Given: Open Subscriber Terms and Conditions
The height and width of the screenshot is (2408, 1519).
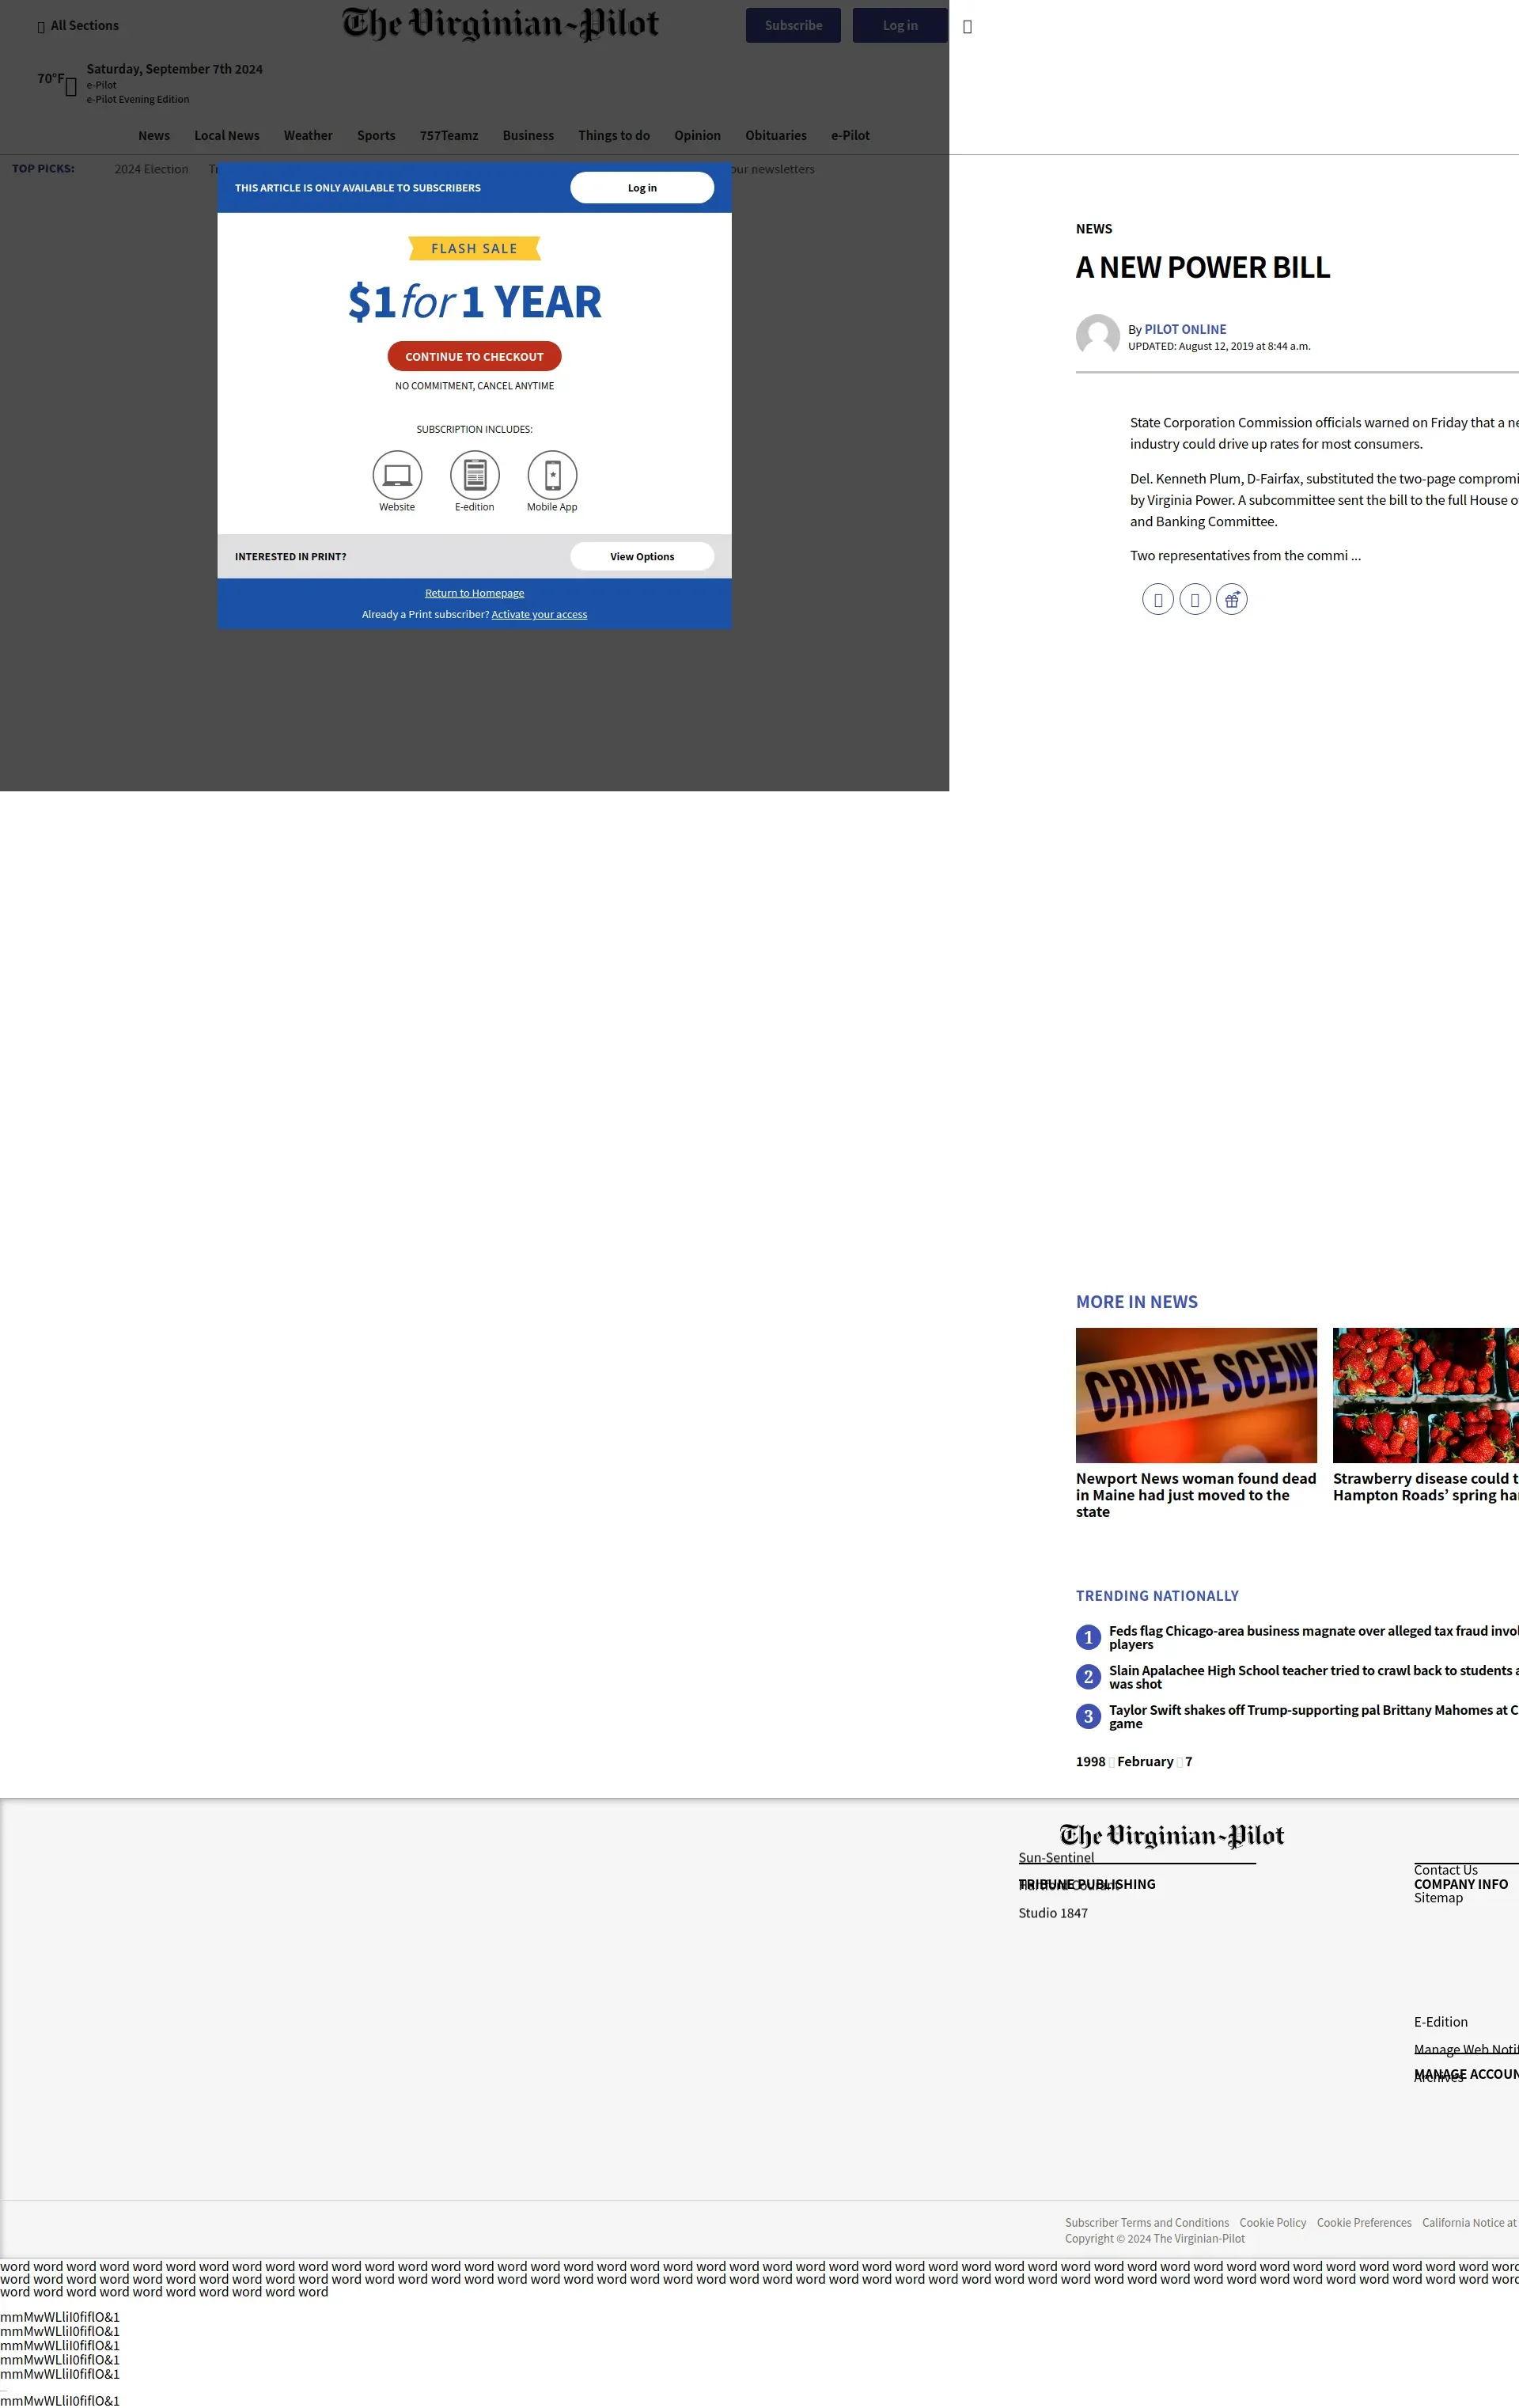Looking at the screenshot, I should click(x=1147, y=2223).
